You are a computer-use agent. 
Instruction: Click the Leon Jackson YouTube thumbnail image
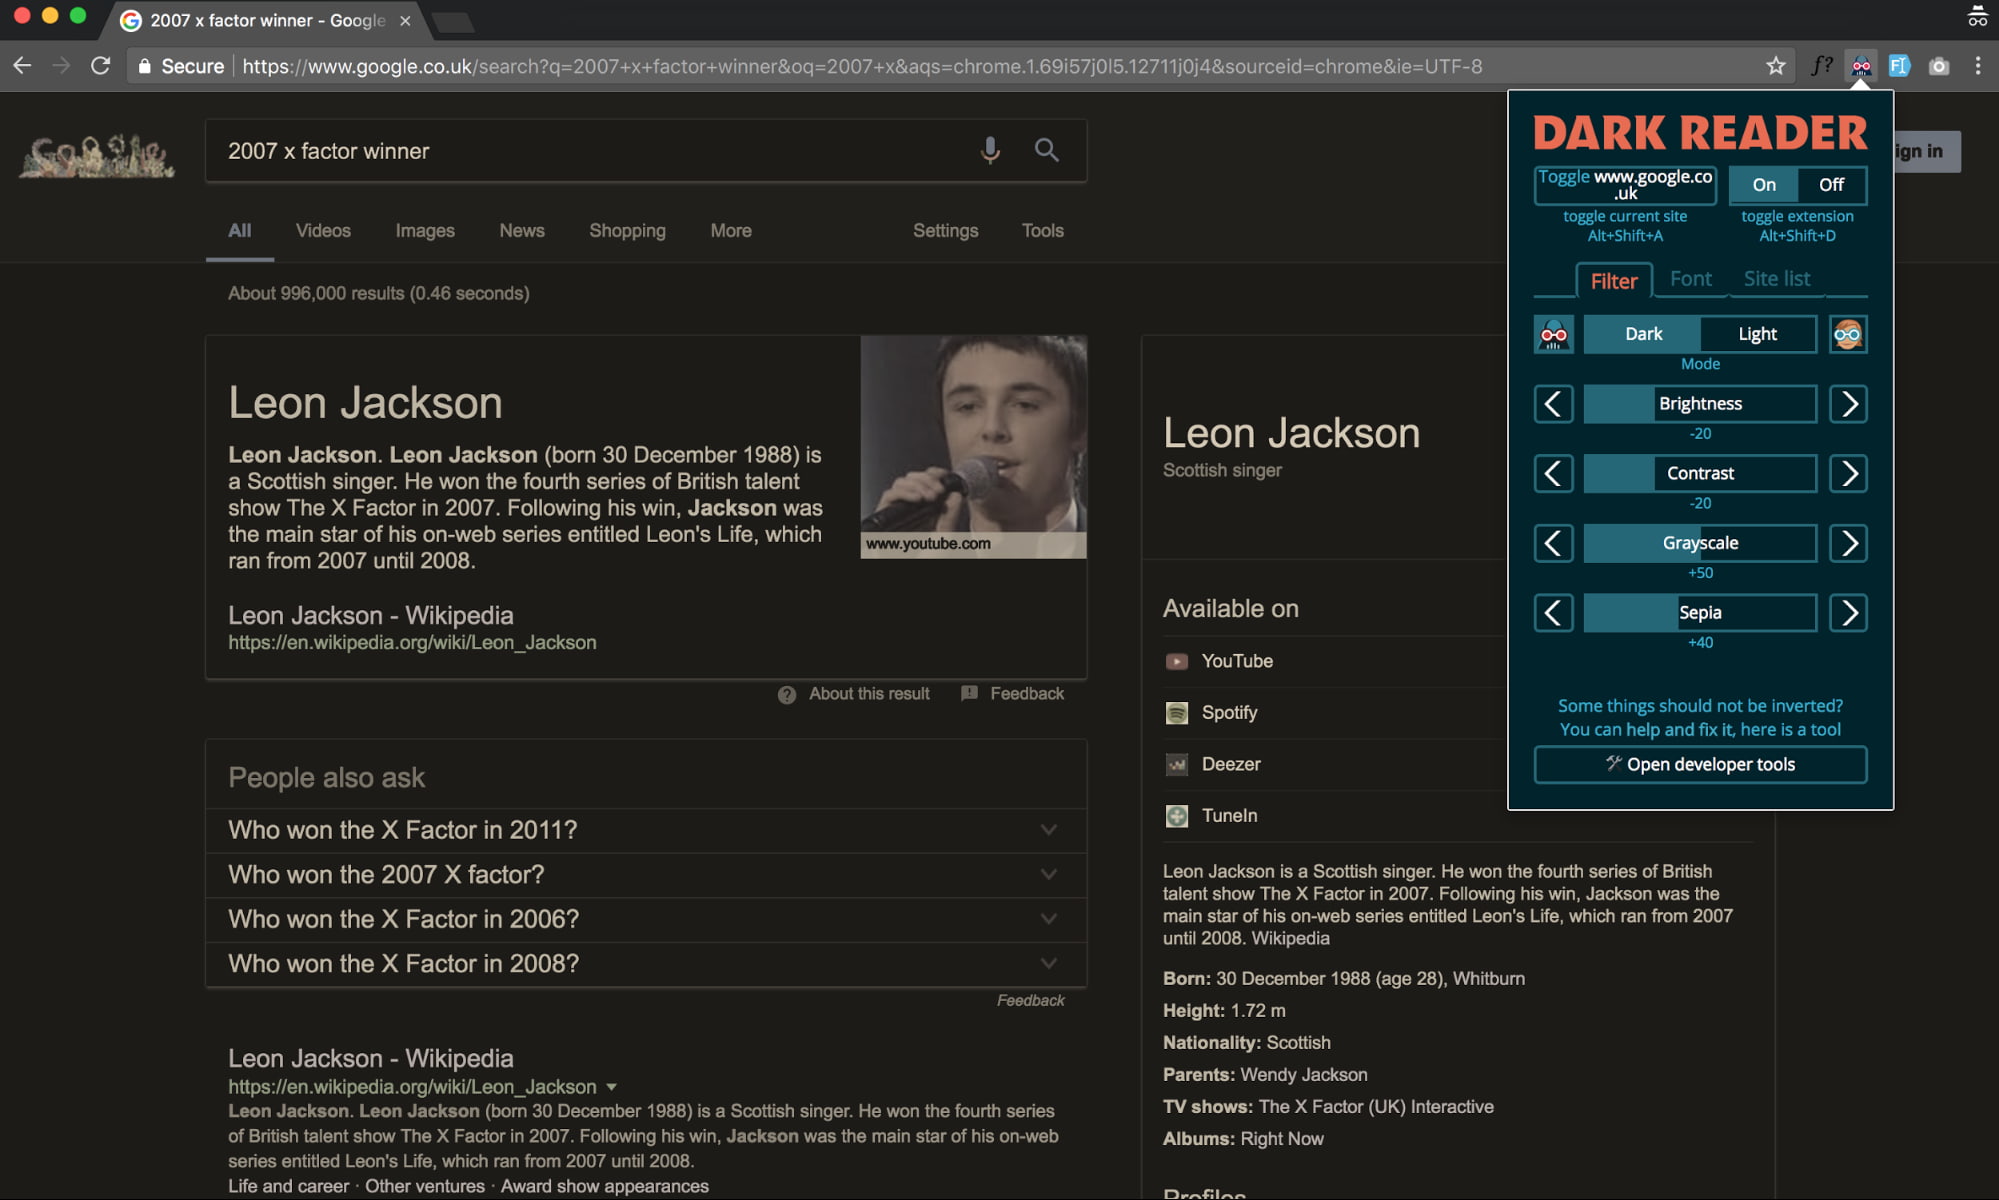coord(973,447)
